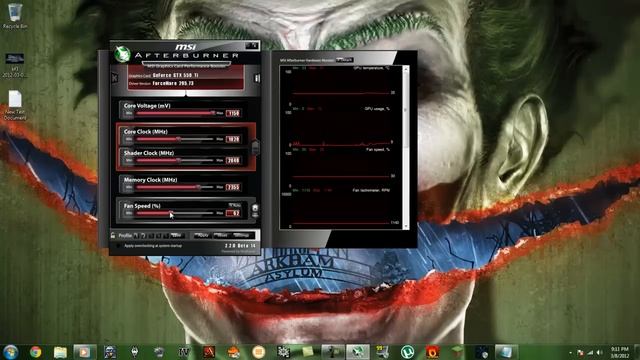Click the GPU temperature graph

click(341, 87)
